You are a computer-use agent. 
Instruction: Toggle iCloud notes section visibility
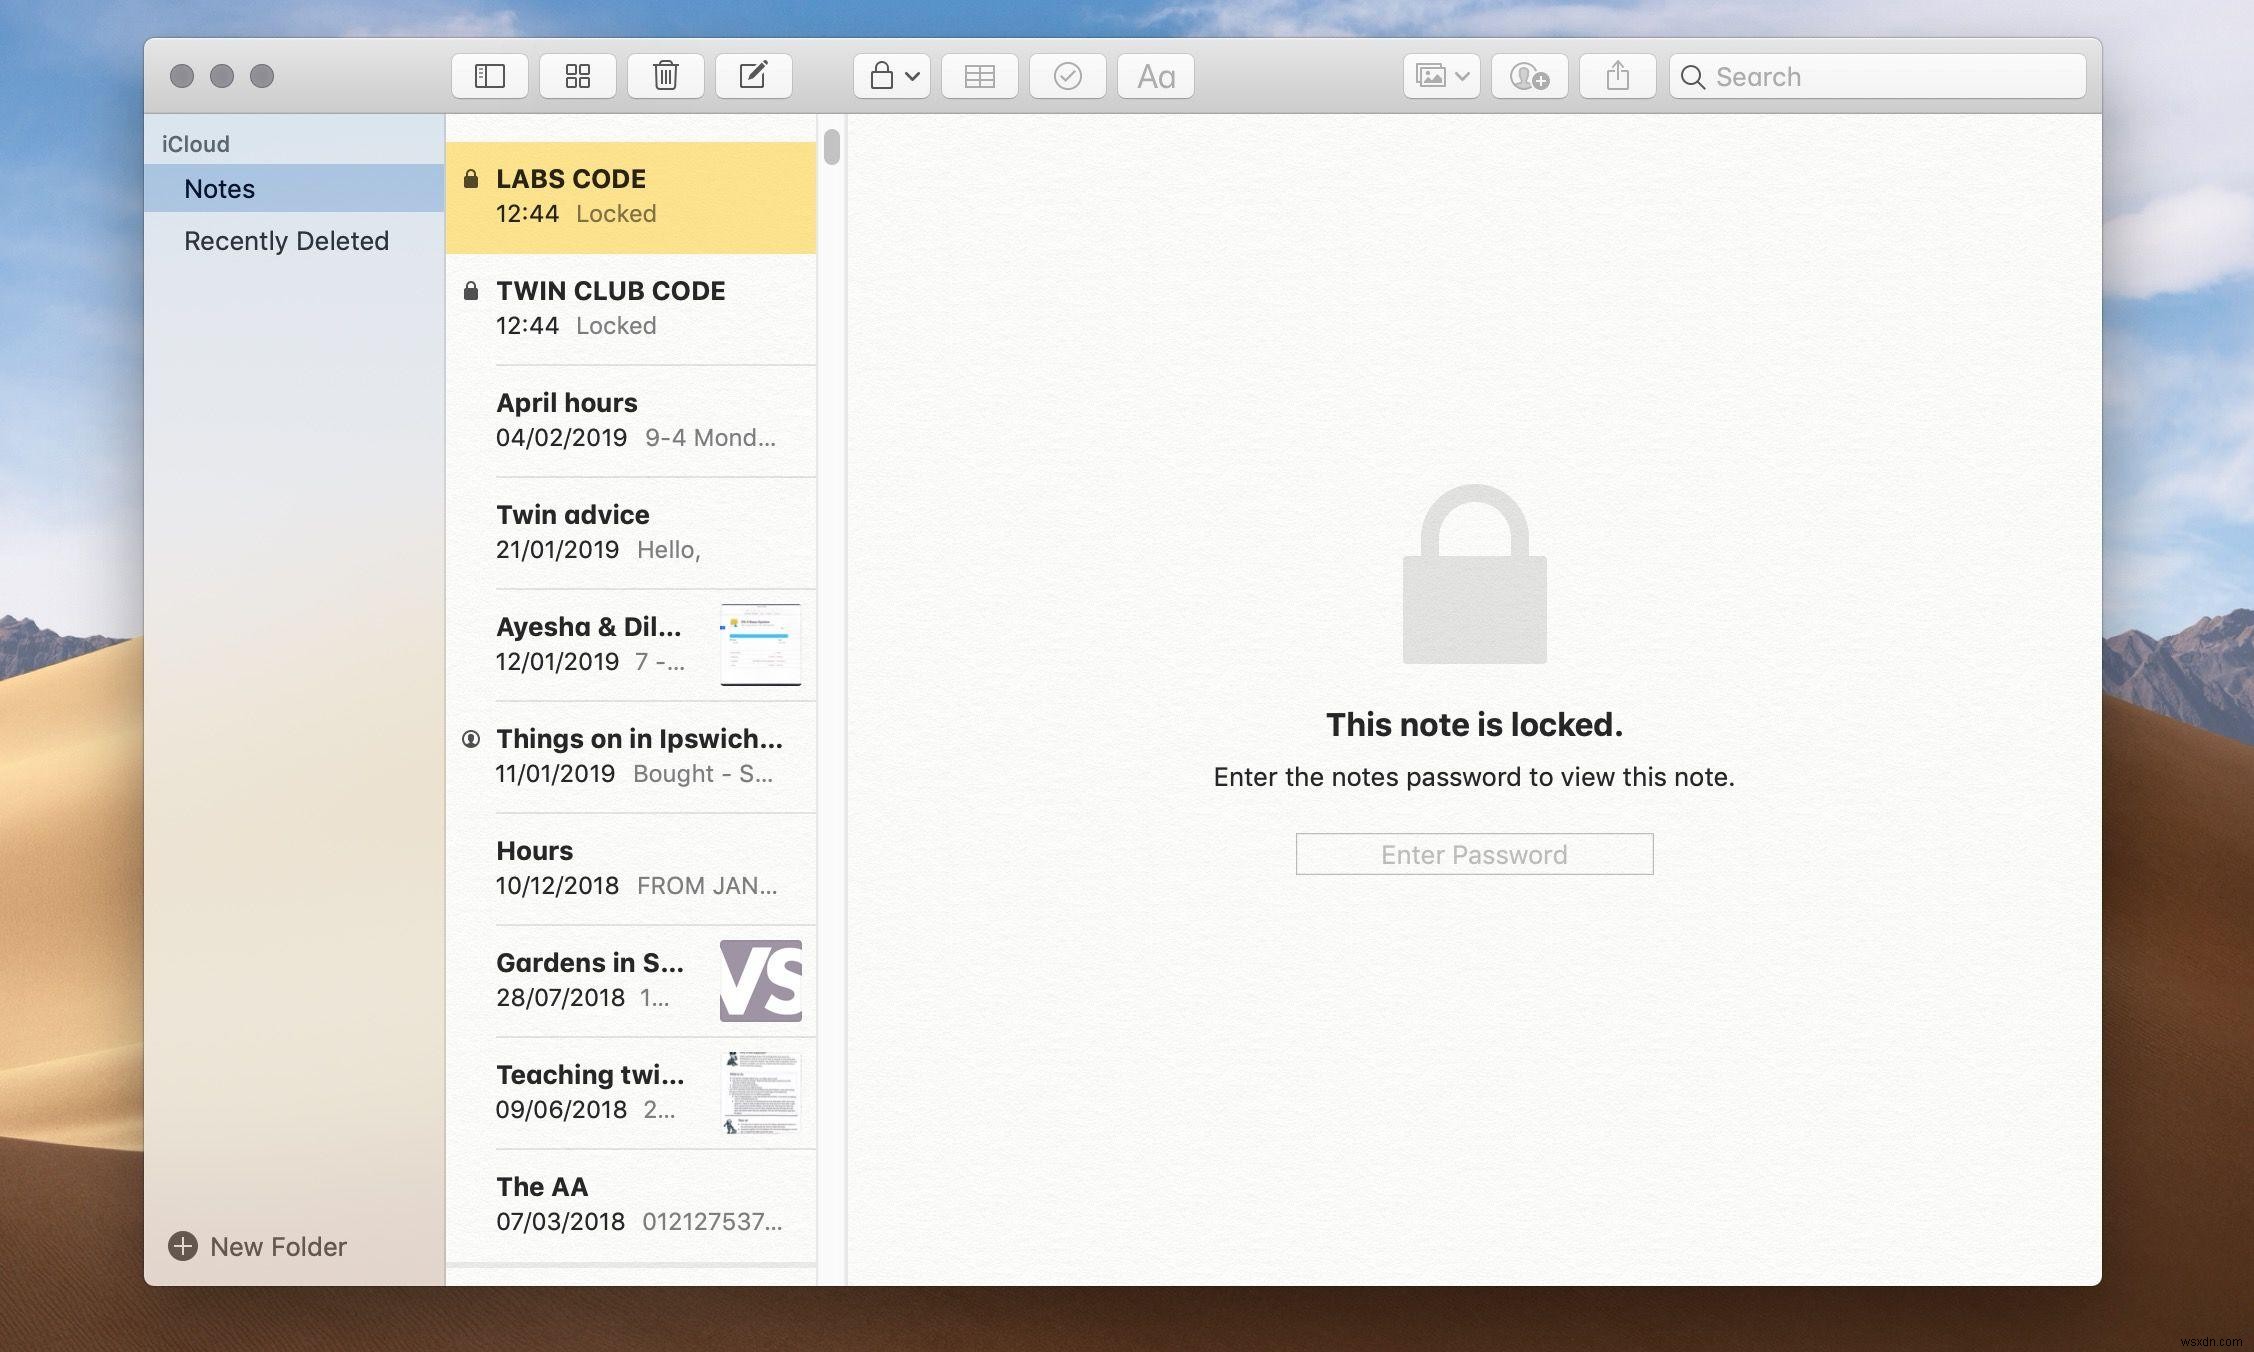point(195,142)
